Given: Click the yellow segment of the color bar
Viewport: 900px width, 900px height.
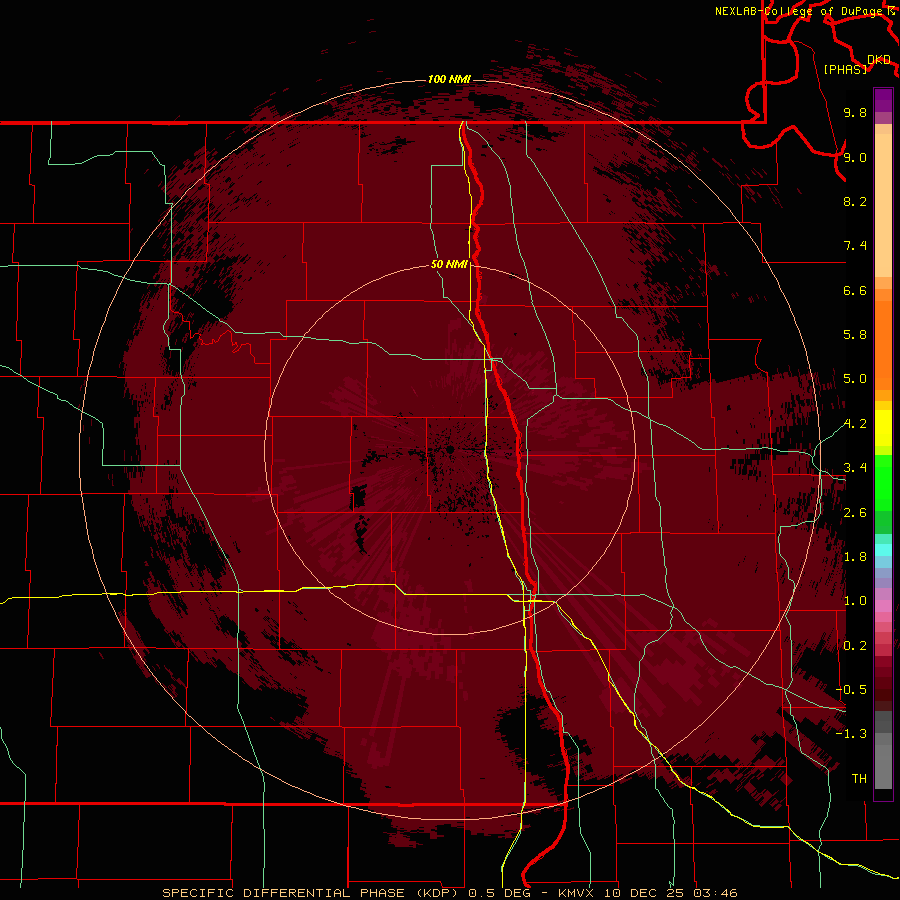Looking at the screenshot, I should pyautogui.click(x=883, y=428).
